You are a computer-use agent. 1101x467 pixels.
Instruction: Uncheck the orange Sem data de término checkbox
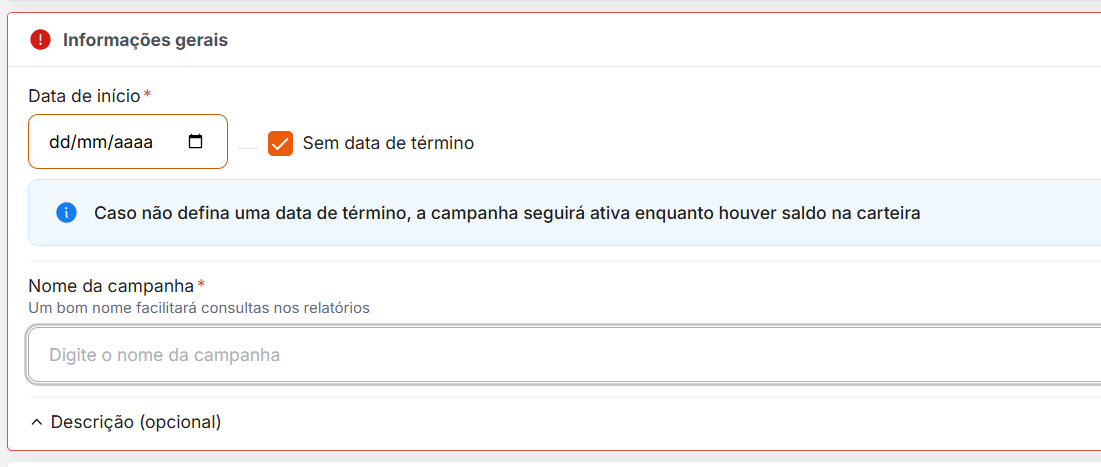click(280, 143)
